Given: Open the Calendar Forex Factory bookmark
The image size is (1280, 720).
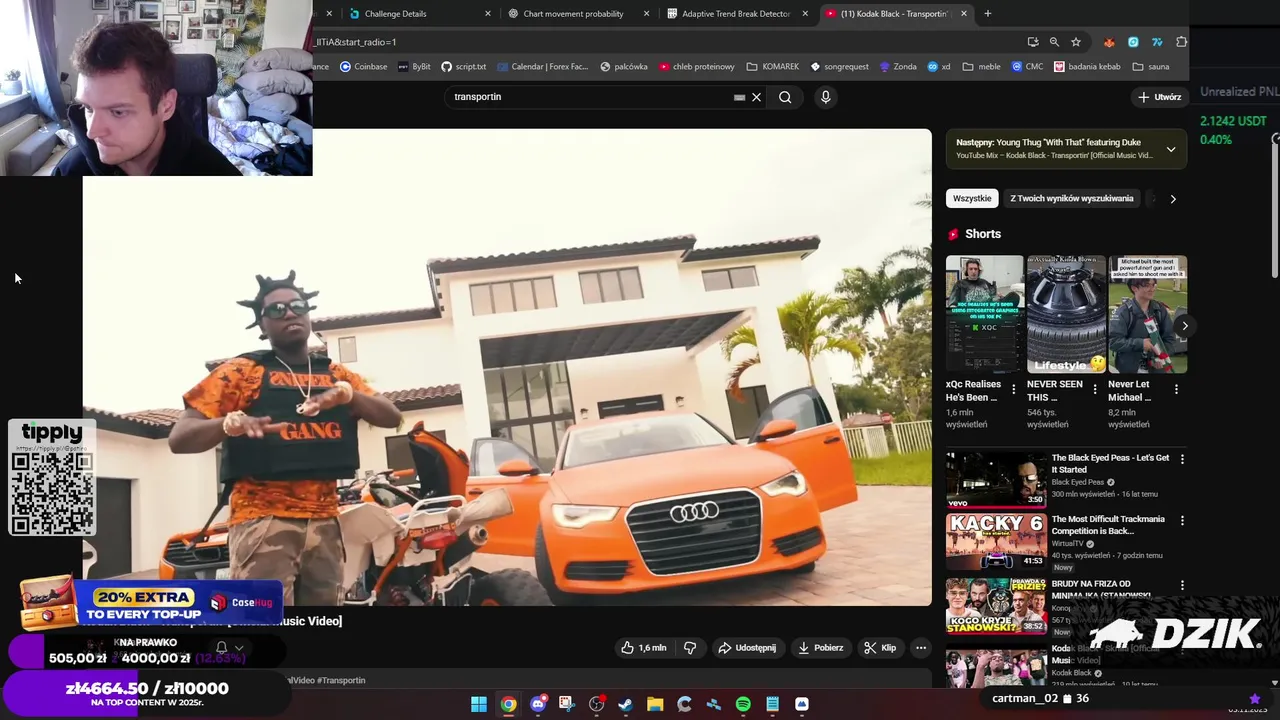Looking at the screenshot, I should (542, 67).
